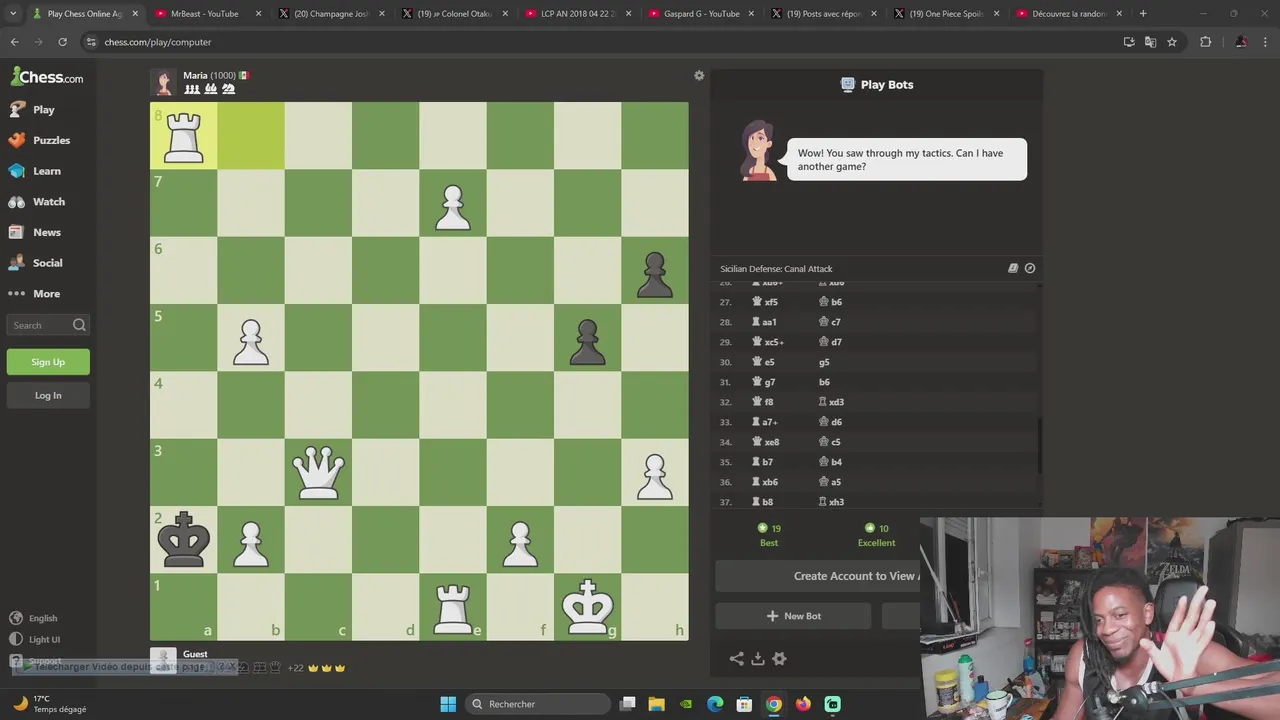This screenshot has width=1280, height=720.
Task: Translate page icon in address bar
Action: click(1150, 42)
